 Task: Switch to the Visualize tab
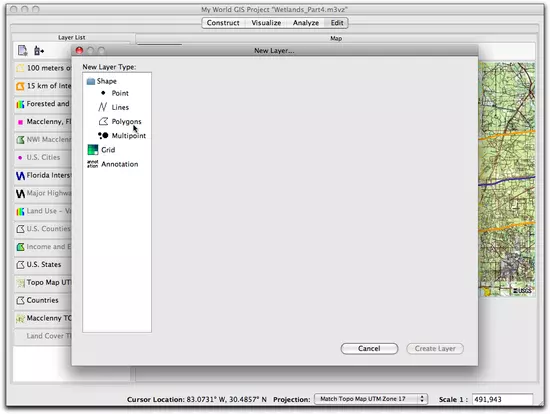(x=266, y=23)
